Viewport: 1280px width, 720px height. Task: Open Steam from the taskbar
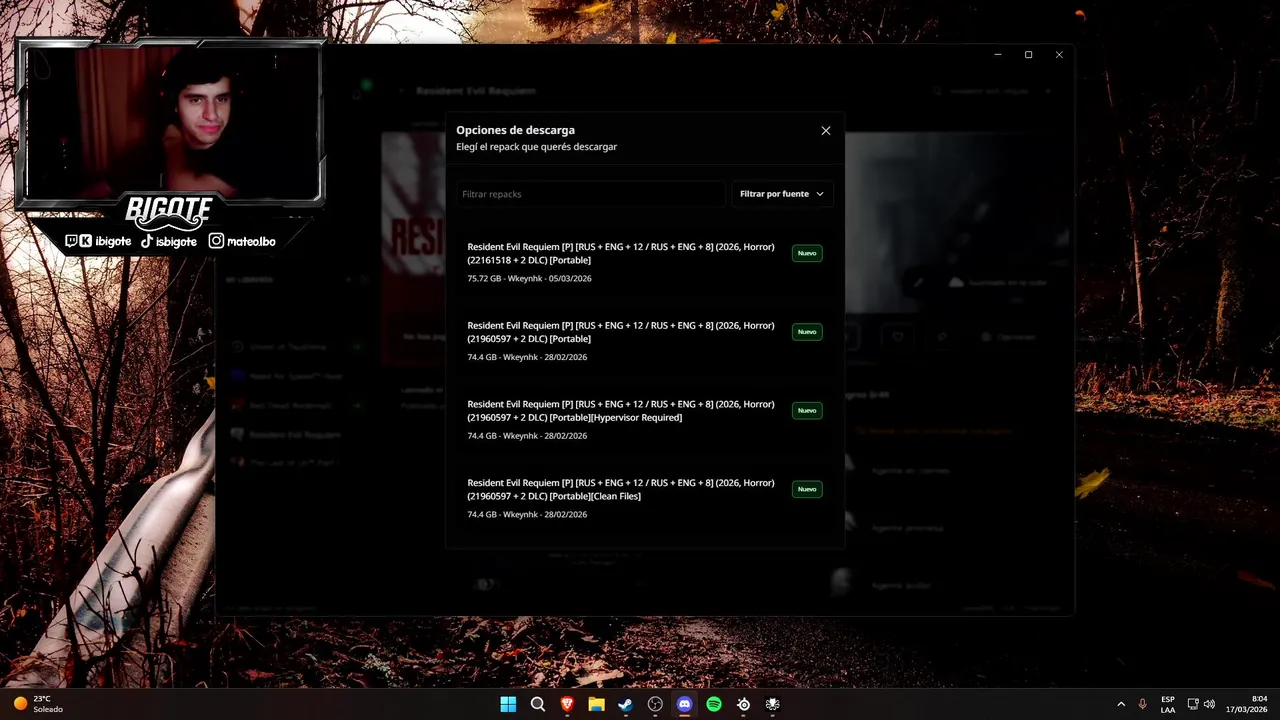[x=625, y=704]
